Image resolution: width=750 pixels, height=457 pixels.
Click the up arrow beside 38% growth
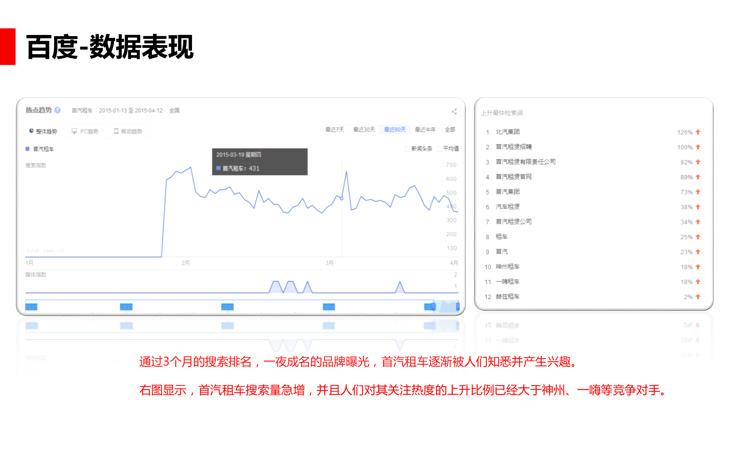pyautogui.click(x=698, y=207)
